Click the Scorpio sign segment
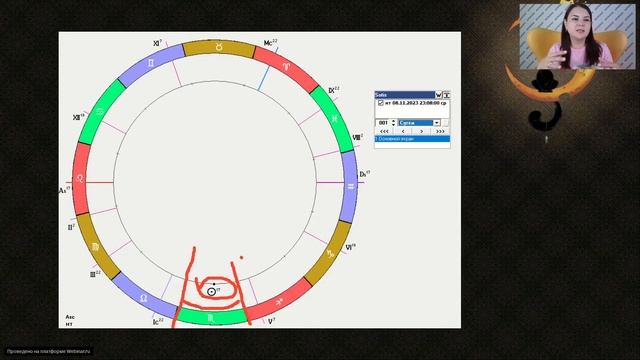640x360 pixels. [x=211, y=318]
